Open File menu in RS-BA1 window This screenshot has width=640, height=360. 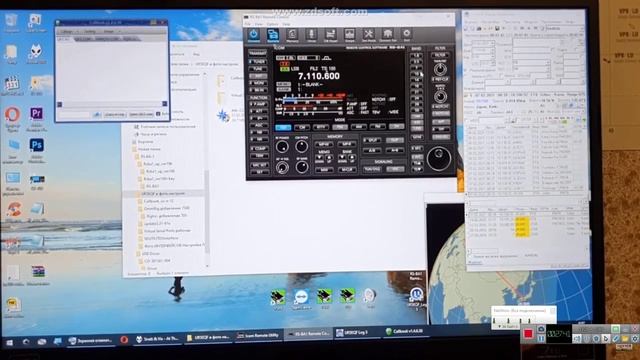247,24
